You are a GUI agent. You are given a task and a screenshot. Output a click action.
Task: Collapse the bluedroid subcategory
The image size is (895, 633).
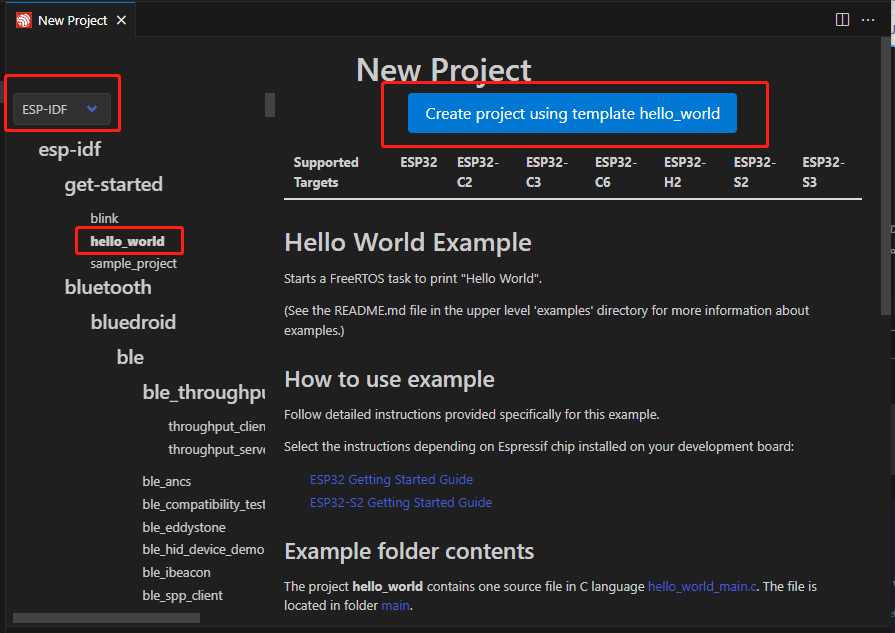(x=133, y=322)
